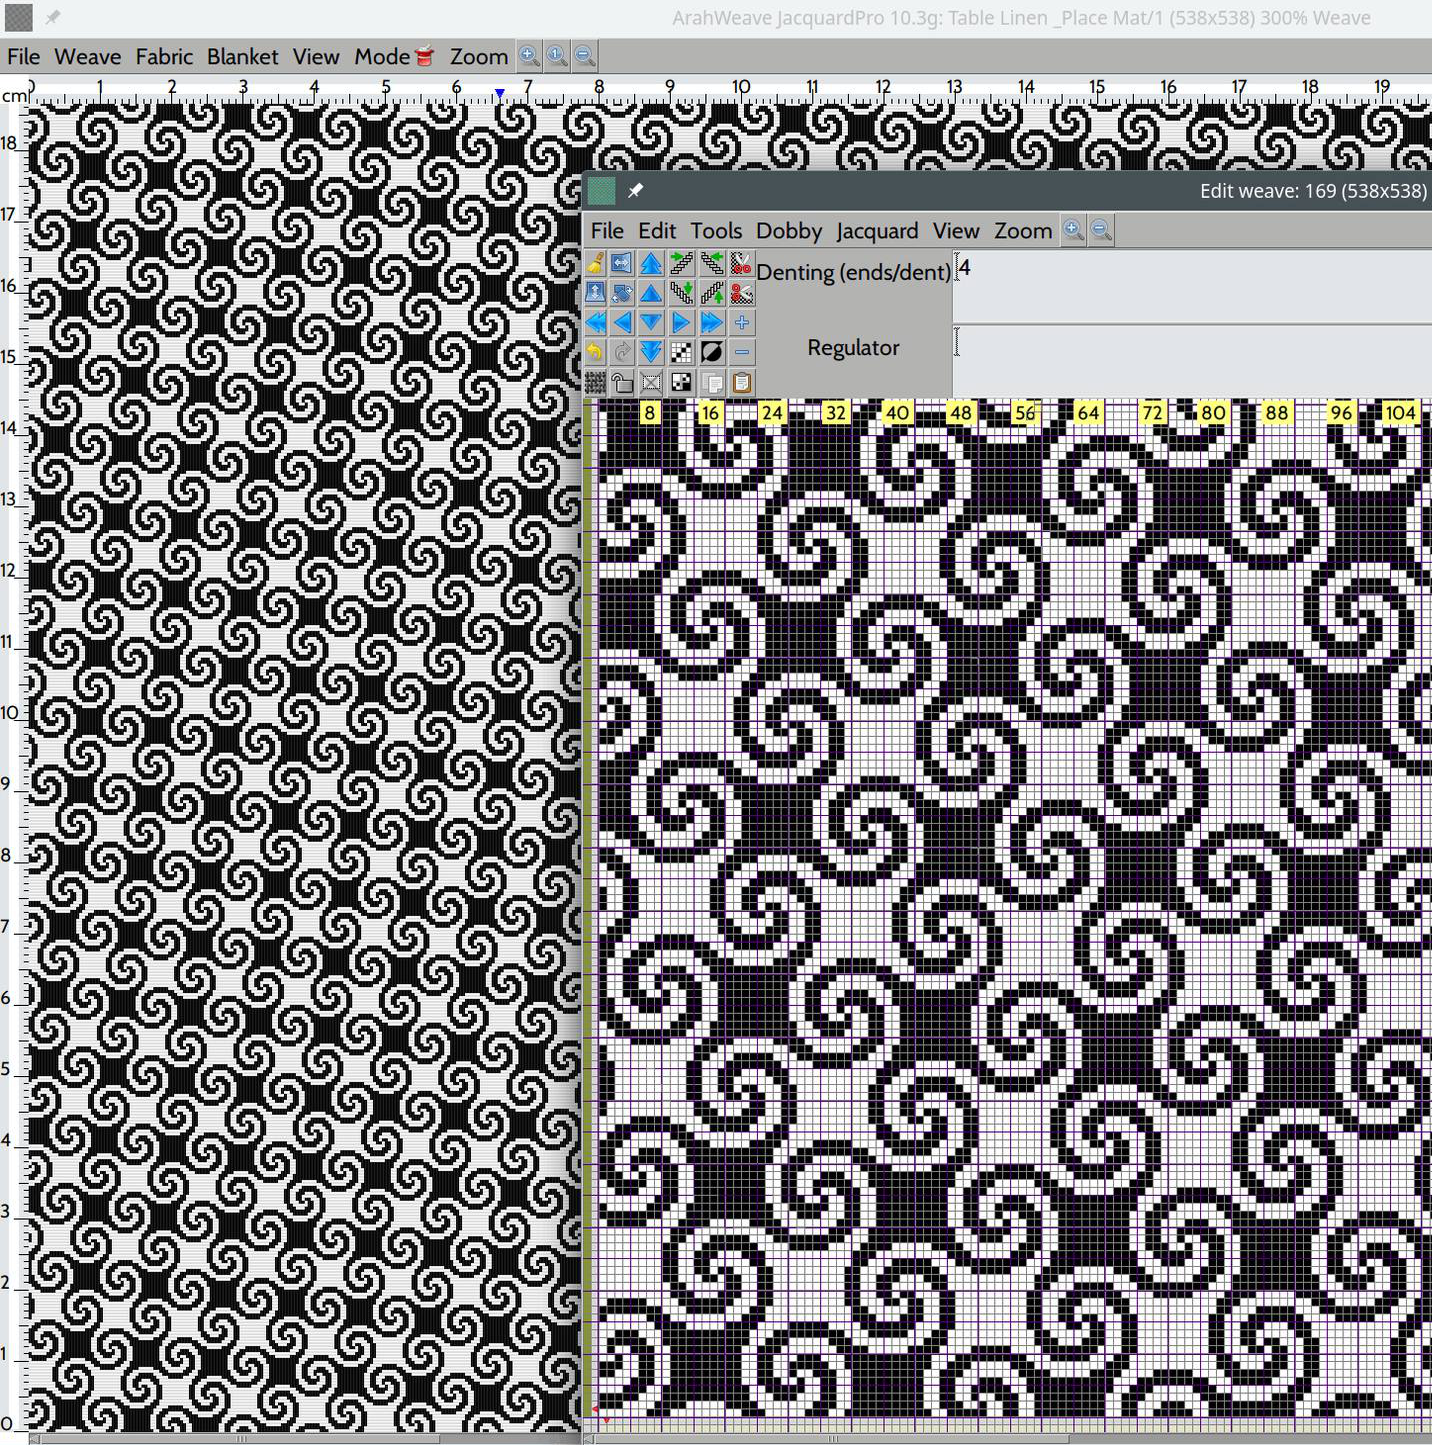
Task: Click the single blue down-arrow icon
Action: pos(651,322)
